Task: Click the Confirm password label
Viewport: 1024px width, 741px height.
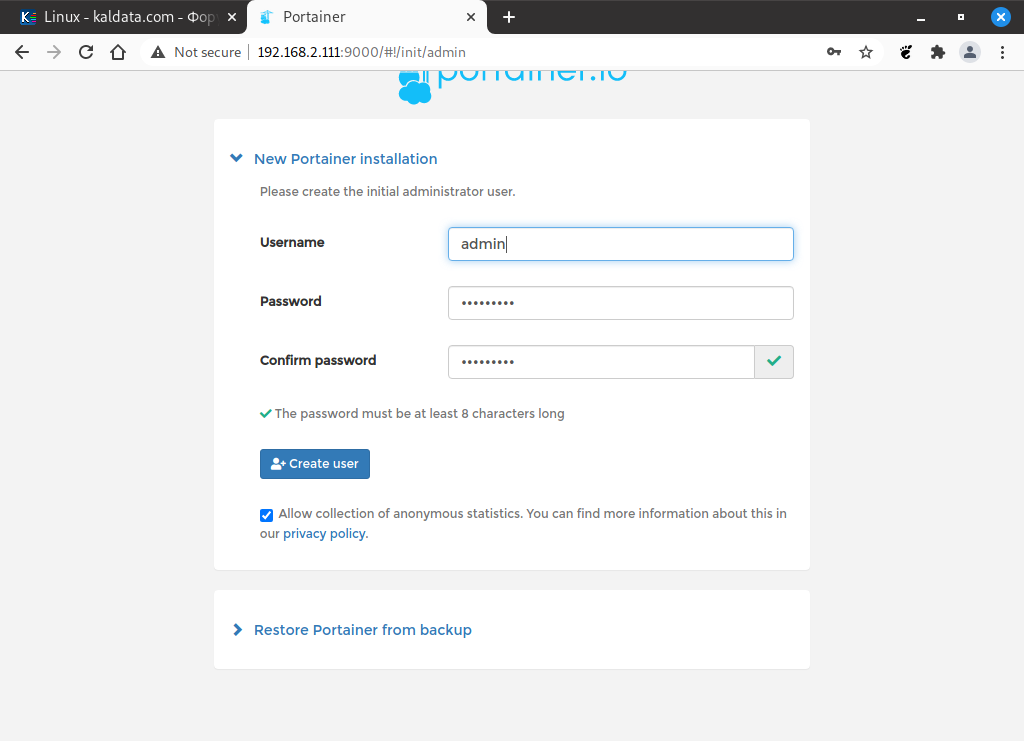Action: click(318, 360)
